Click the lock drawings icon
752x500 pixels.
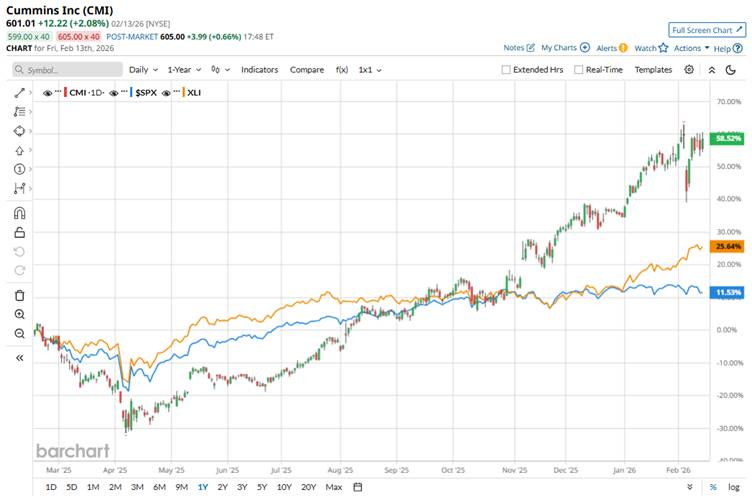[x=19, y=232]
